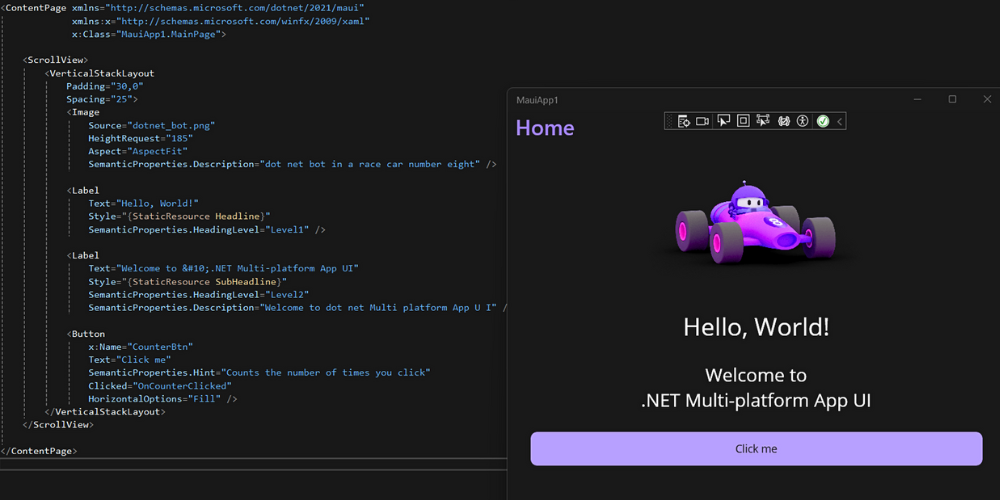Image resolution: width=1000 pixels, height=500 pixels.
Task: Click the Button element tag in code
Action: pyautogui.click(x=85, y=334)
